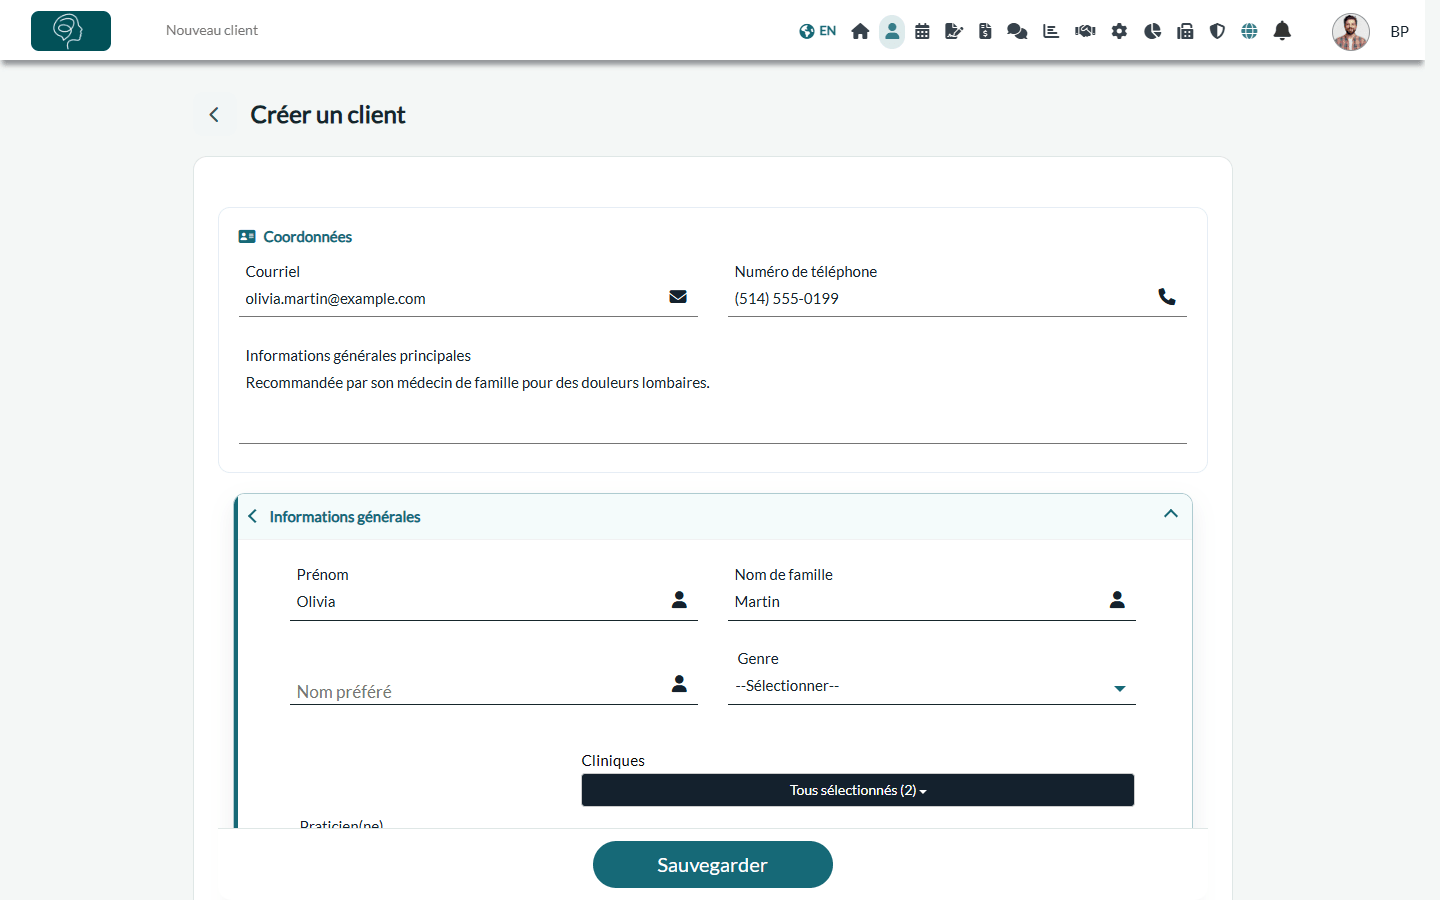
Task: Go back using arrow beside Créer un client
Action: pos(214,115)
